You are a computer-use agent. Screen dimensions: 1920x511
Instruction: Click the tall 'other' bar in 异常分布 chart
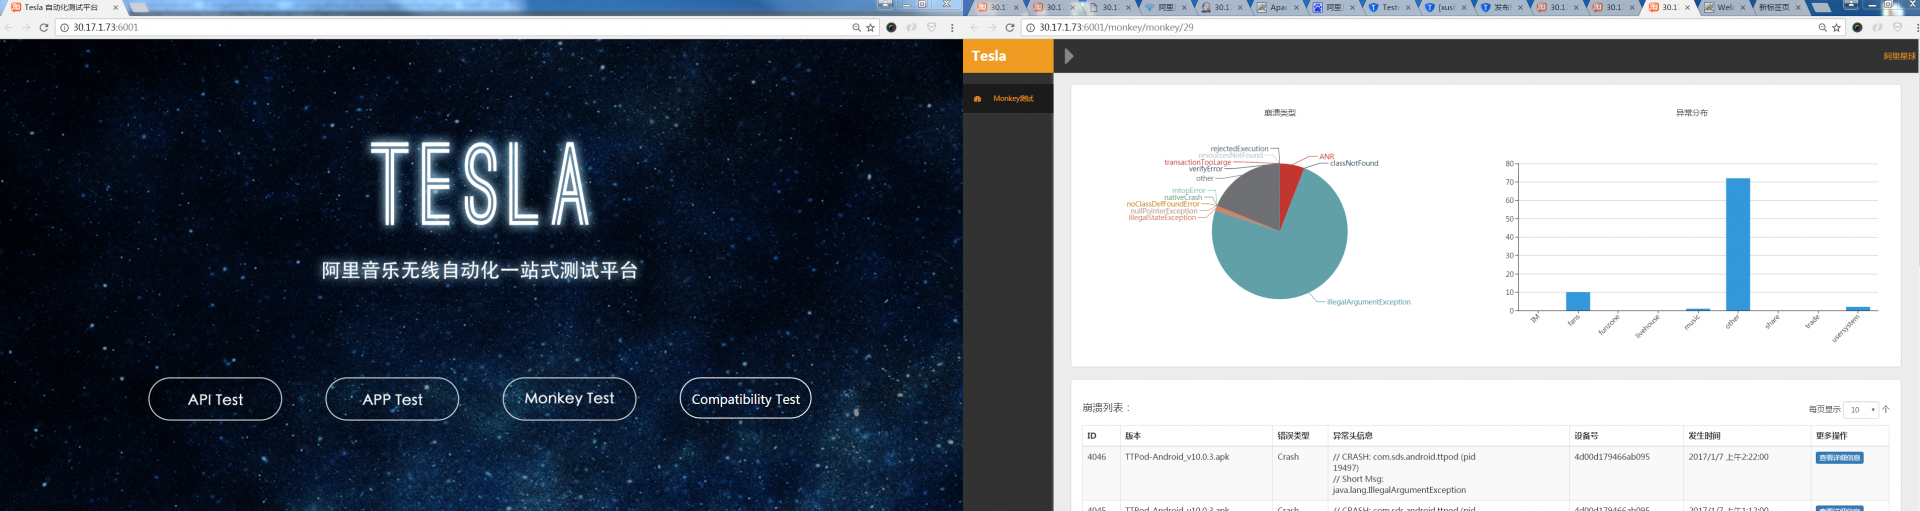coord(1737,245)
